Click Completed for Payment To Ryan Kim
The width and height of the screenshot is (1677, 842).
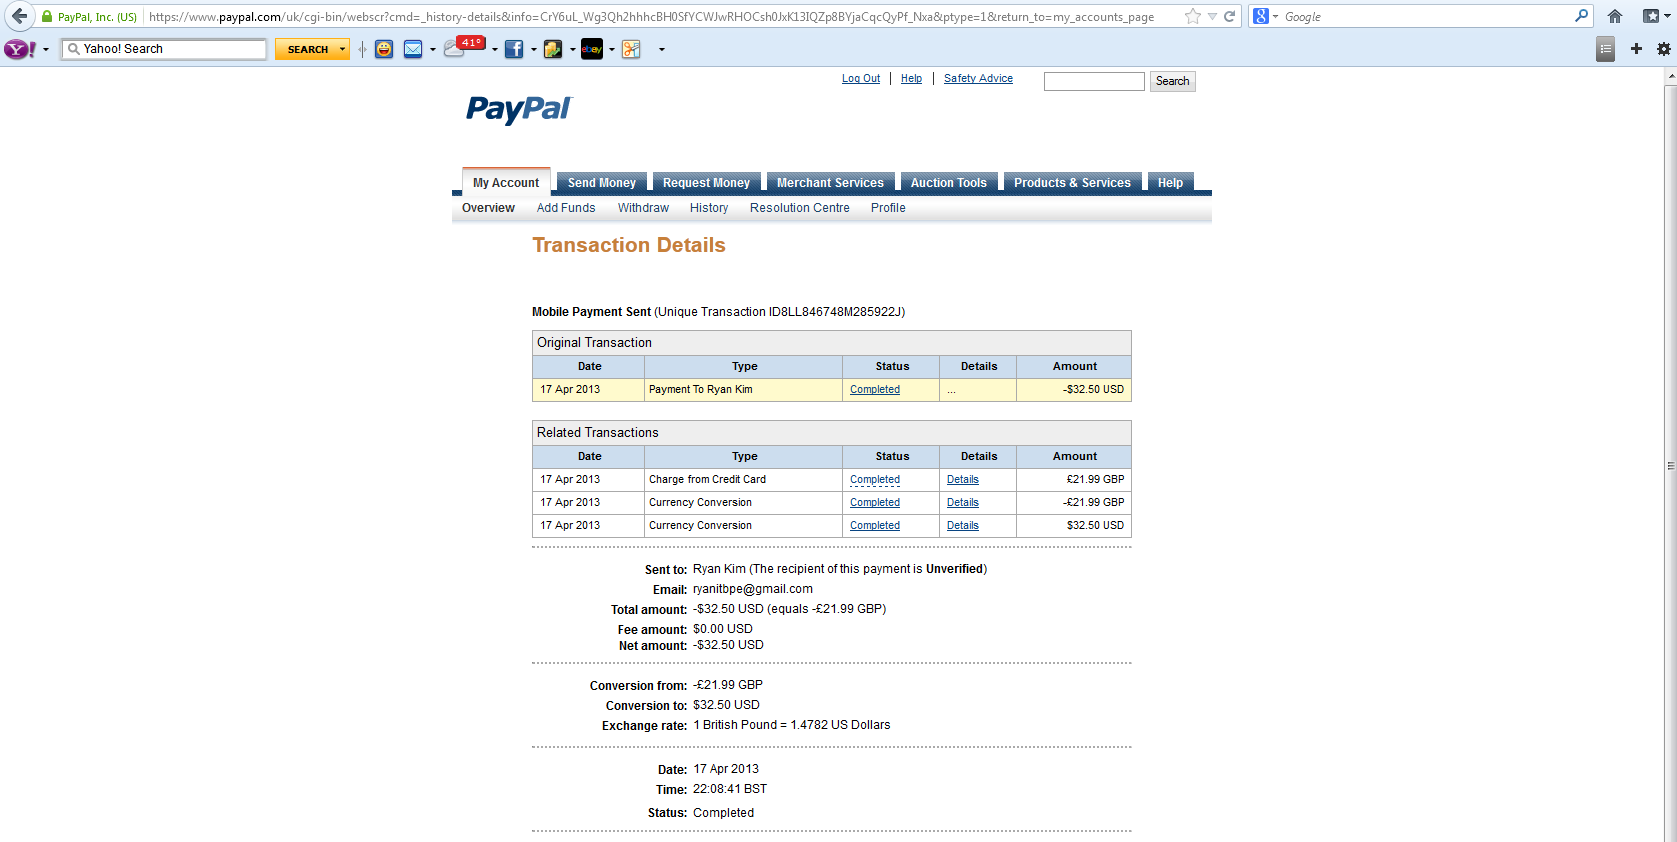click(875, 390)
